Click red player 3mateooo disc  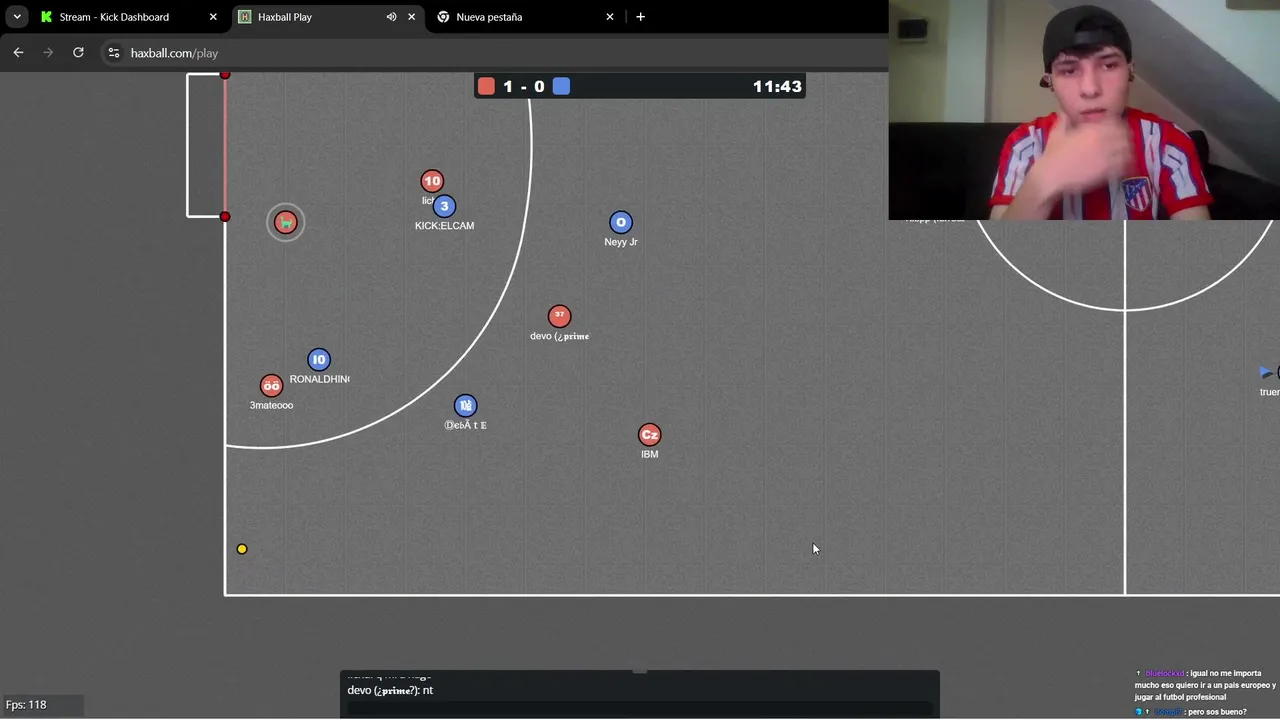[x=271, y=386]
